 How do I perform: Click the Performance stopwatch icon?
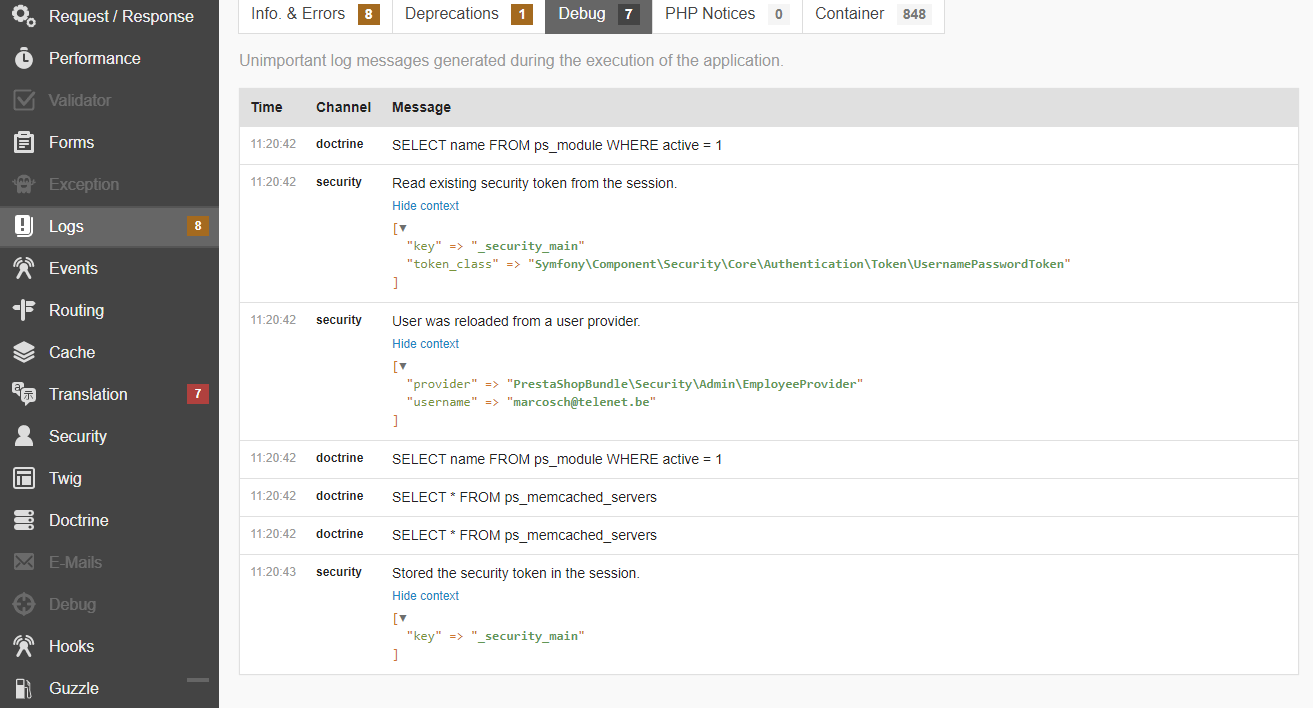point(24,59)
